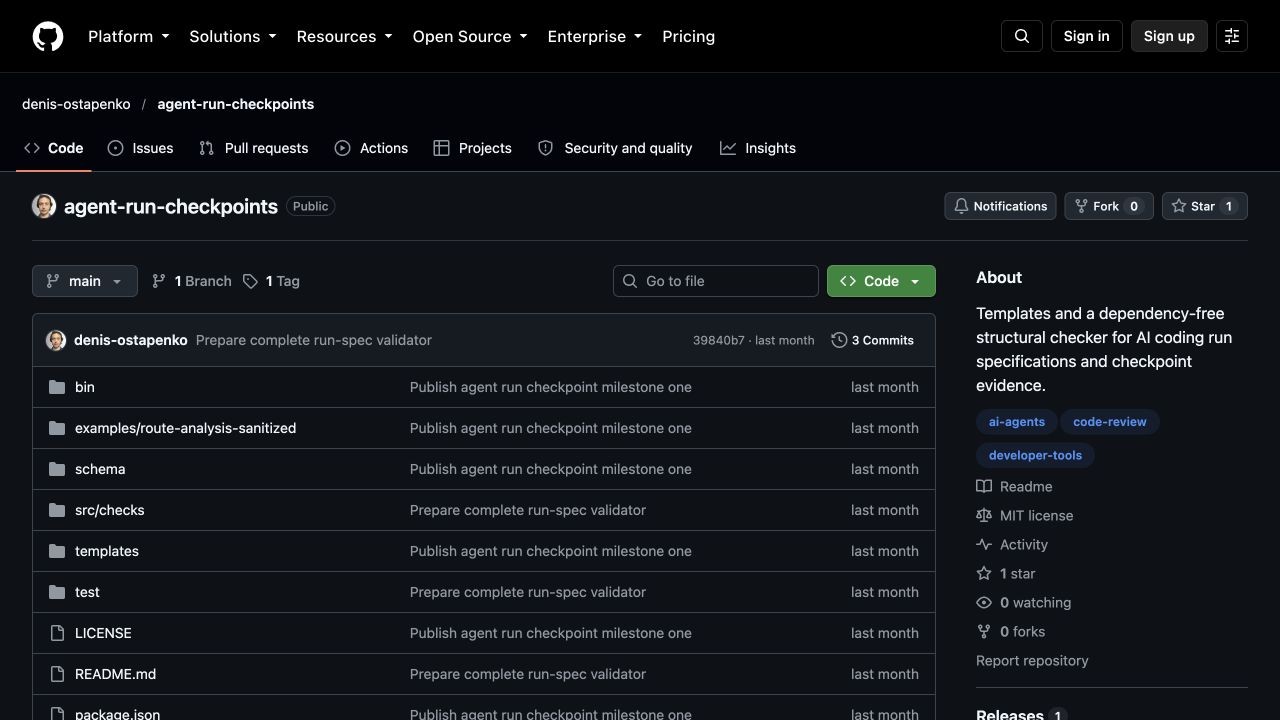Open the Platform dropdown menu
The height and width of the screenshot is (720, 1280).
129,36
